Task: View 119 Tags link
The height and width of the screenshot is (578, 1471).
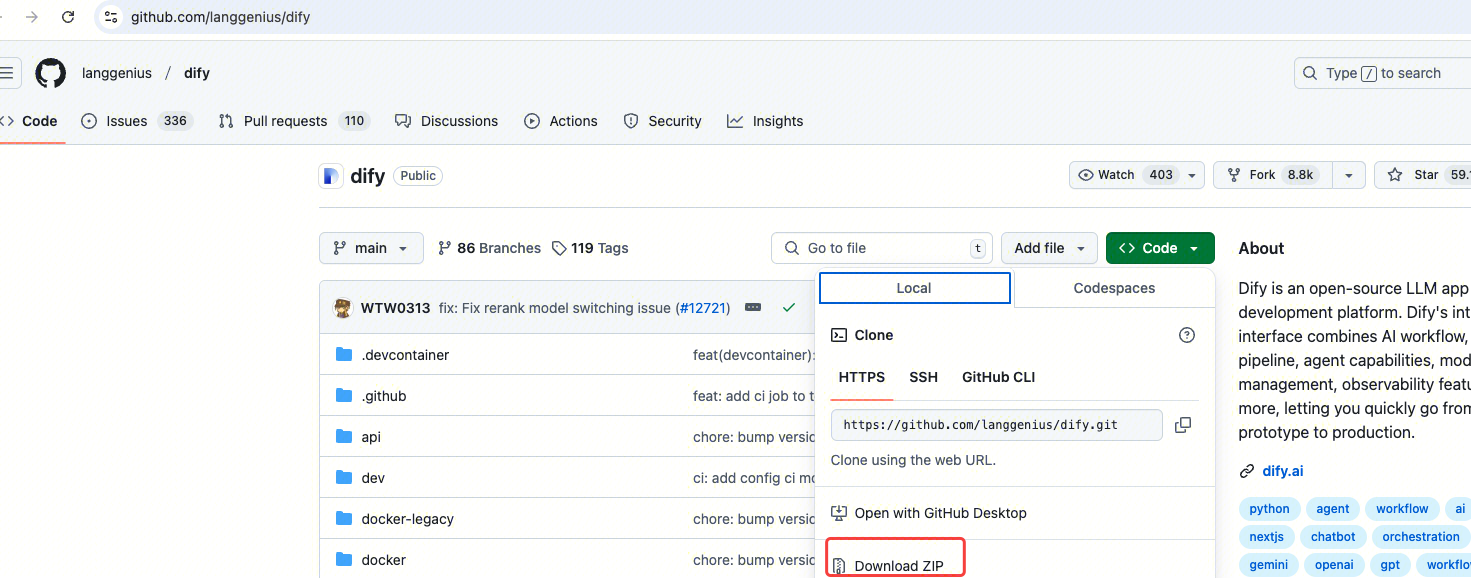Action: click(x=590, y=248)
